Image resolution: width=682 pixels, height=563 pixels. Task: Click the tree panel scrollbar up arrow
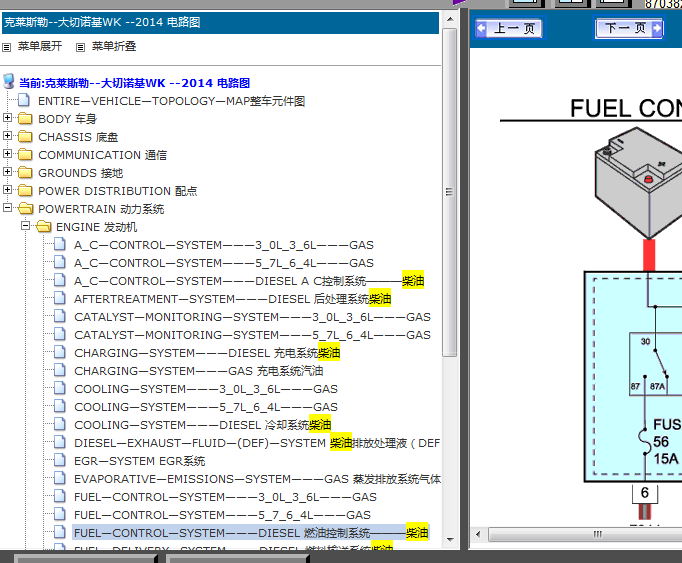(450, 20)
